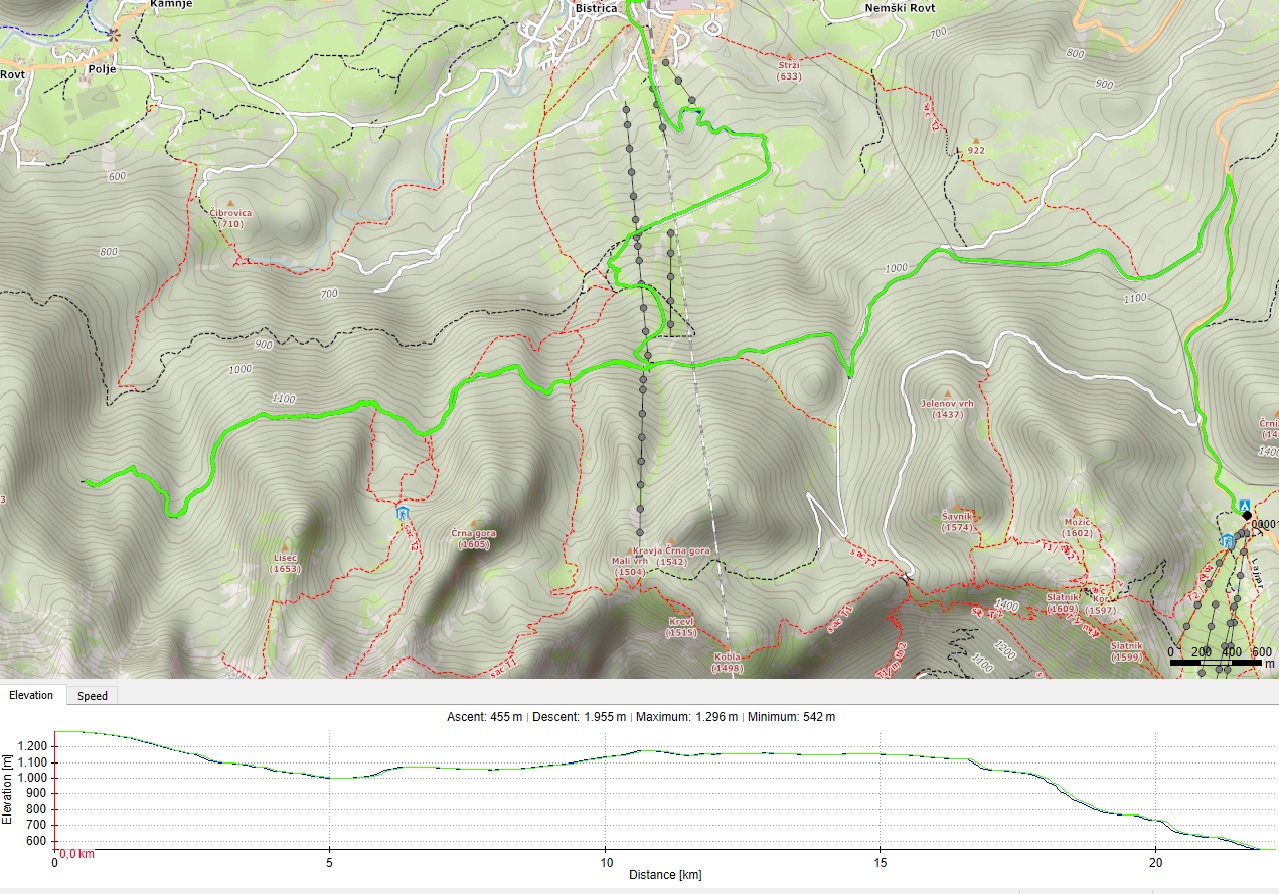
Task: Switch to the Speed tab
Action: tap(92, 696)
